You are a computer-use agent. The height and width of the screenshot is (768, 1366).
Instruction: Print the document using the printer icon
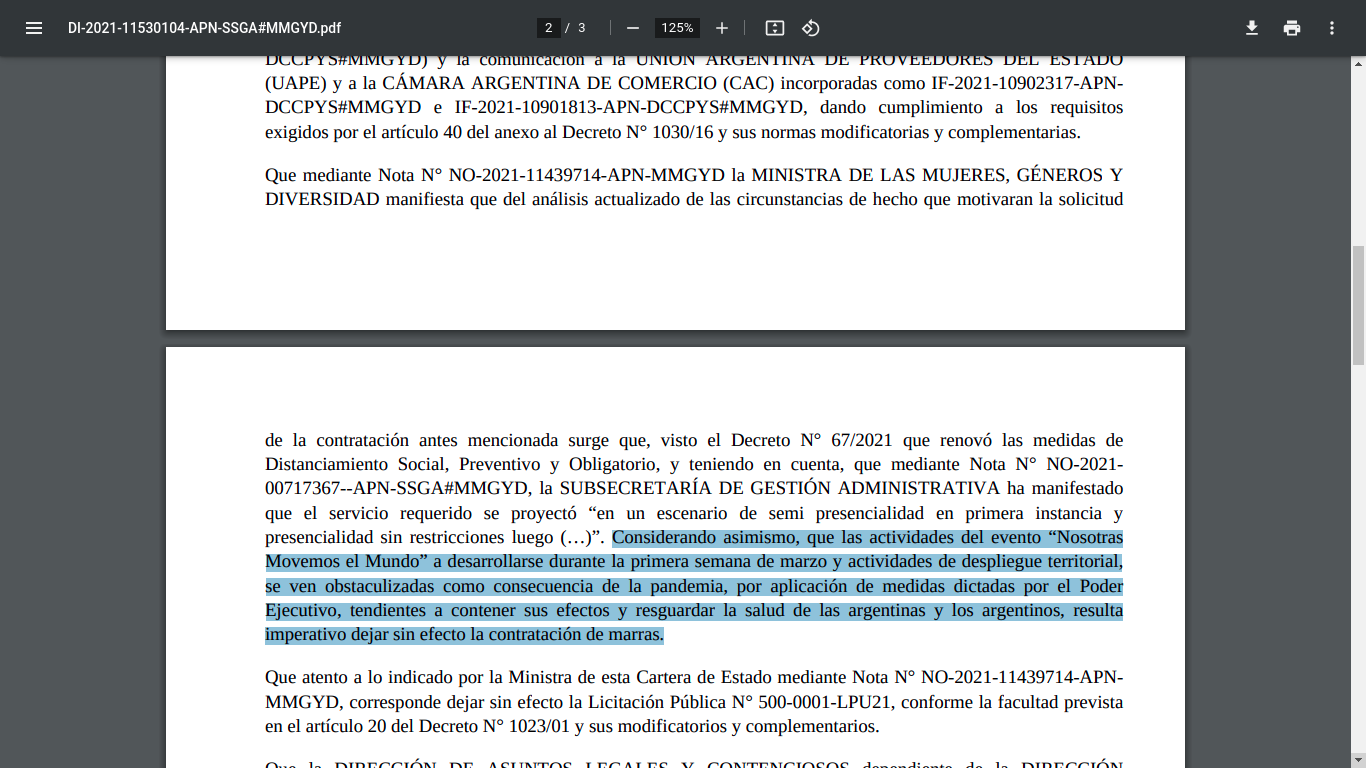[x=1292, y=28]
